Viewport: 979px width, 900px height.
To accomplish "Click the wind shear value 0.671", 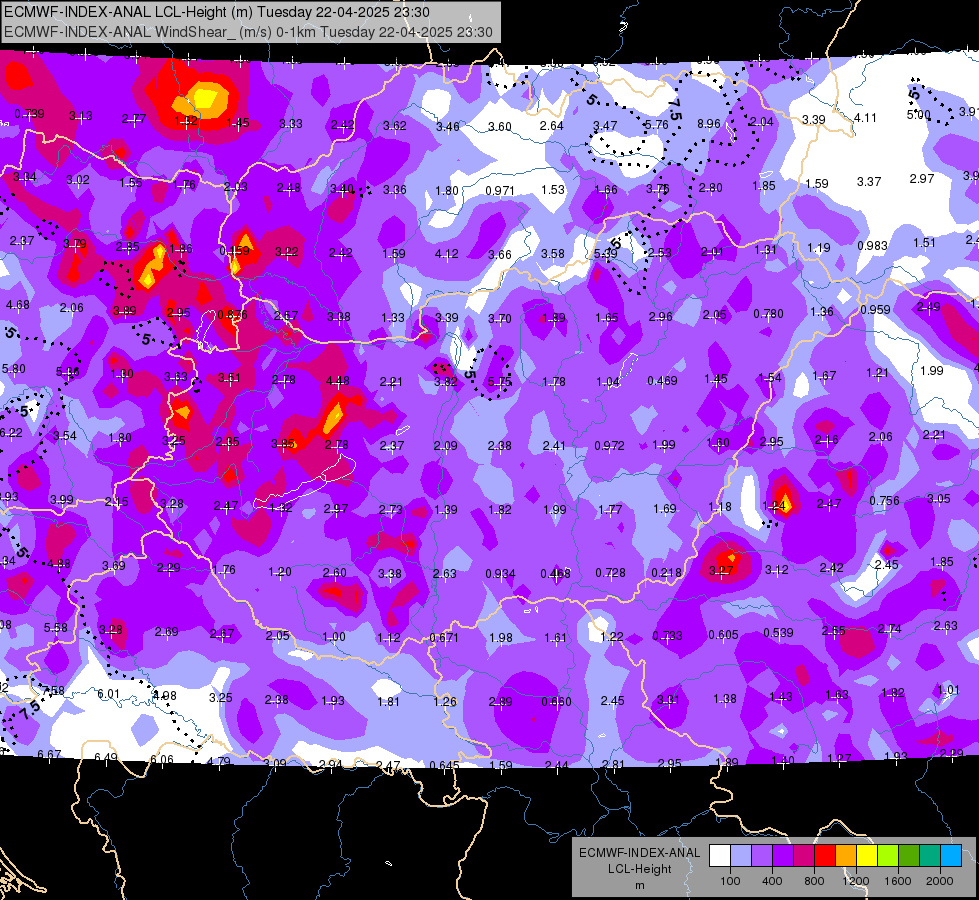I will (x=444, y=638).
